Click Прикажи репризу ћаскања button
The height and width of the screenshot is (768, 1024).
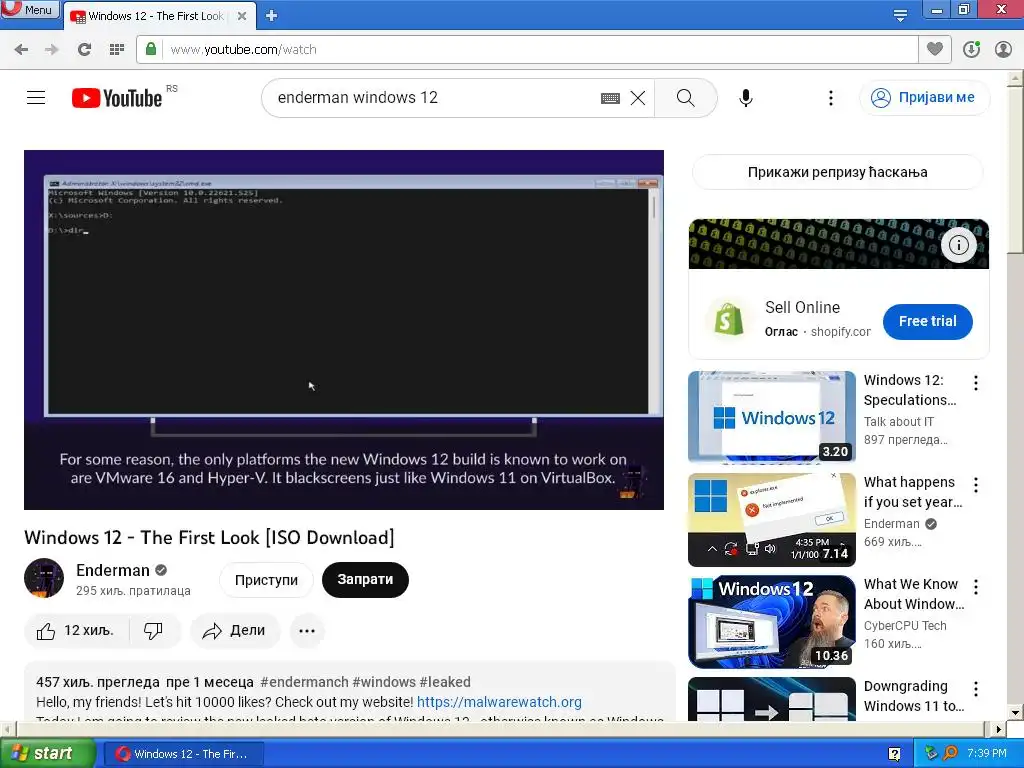[838, 172]
